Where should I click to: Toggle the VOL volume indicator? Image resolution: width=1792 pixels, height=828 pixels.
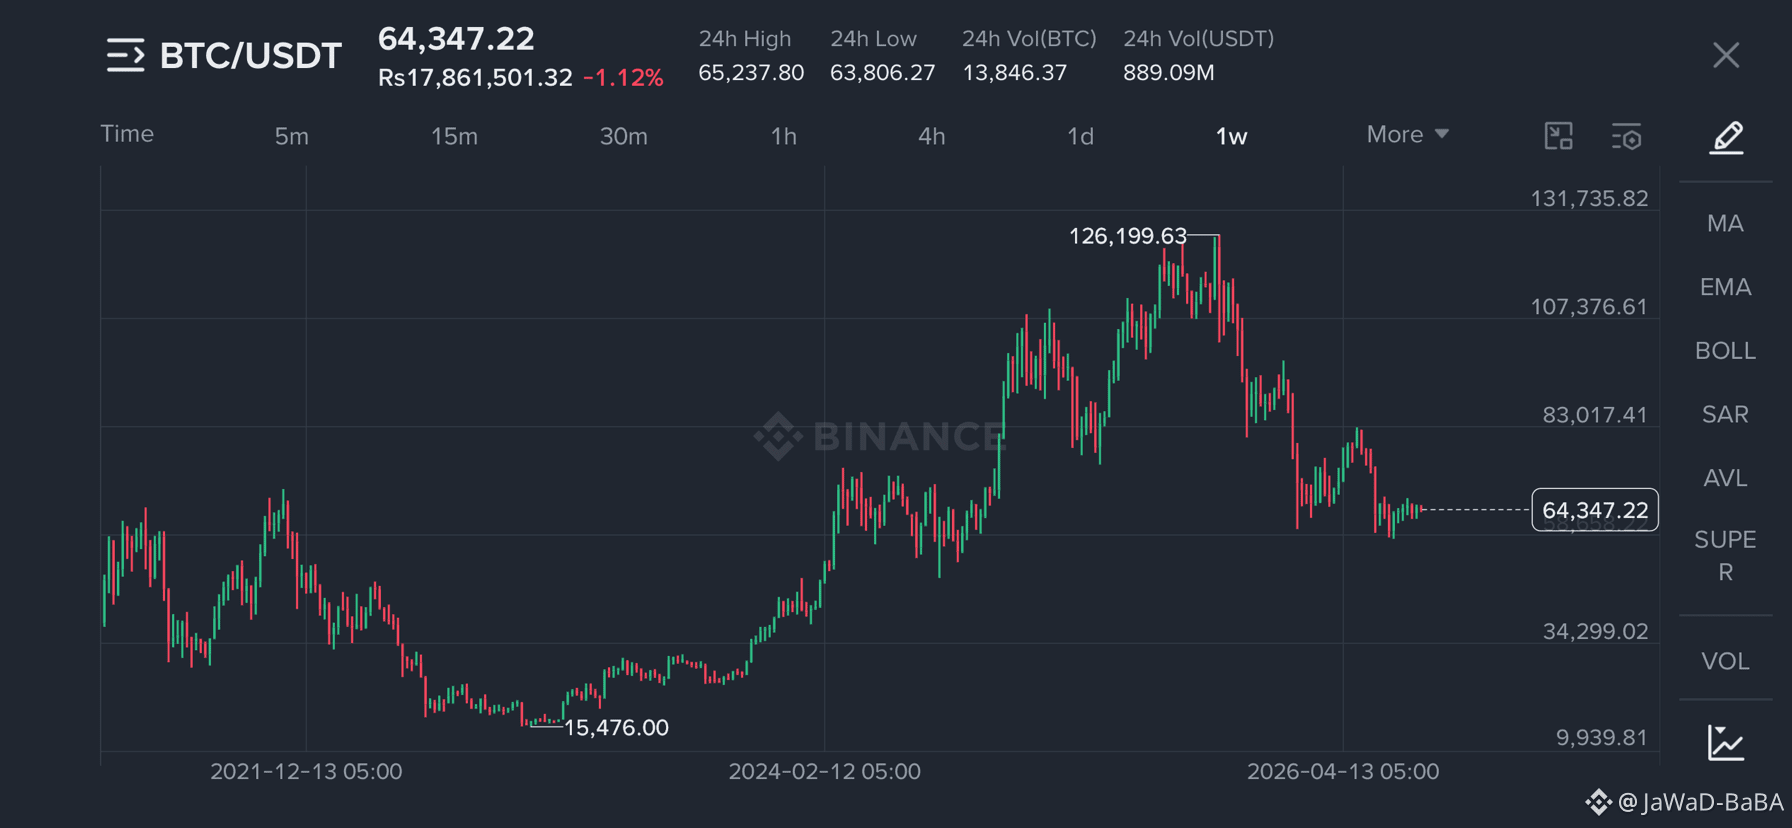(x=1725, y=661)
